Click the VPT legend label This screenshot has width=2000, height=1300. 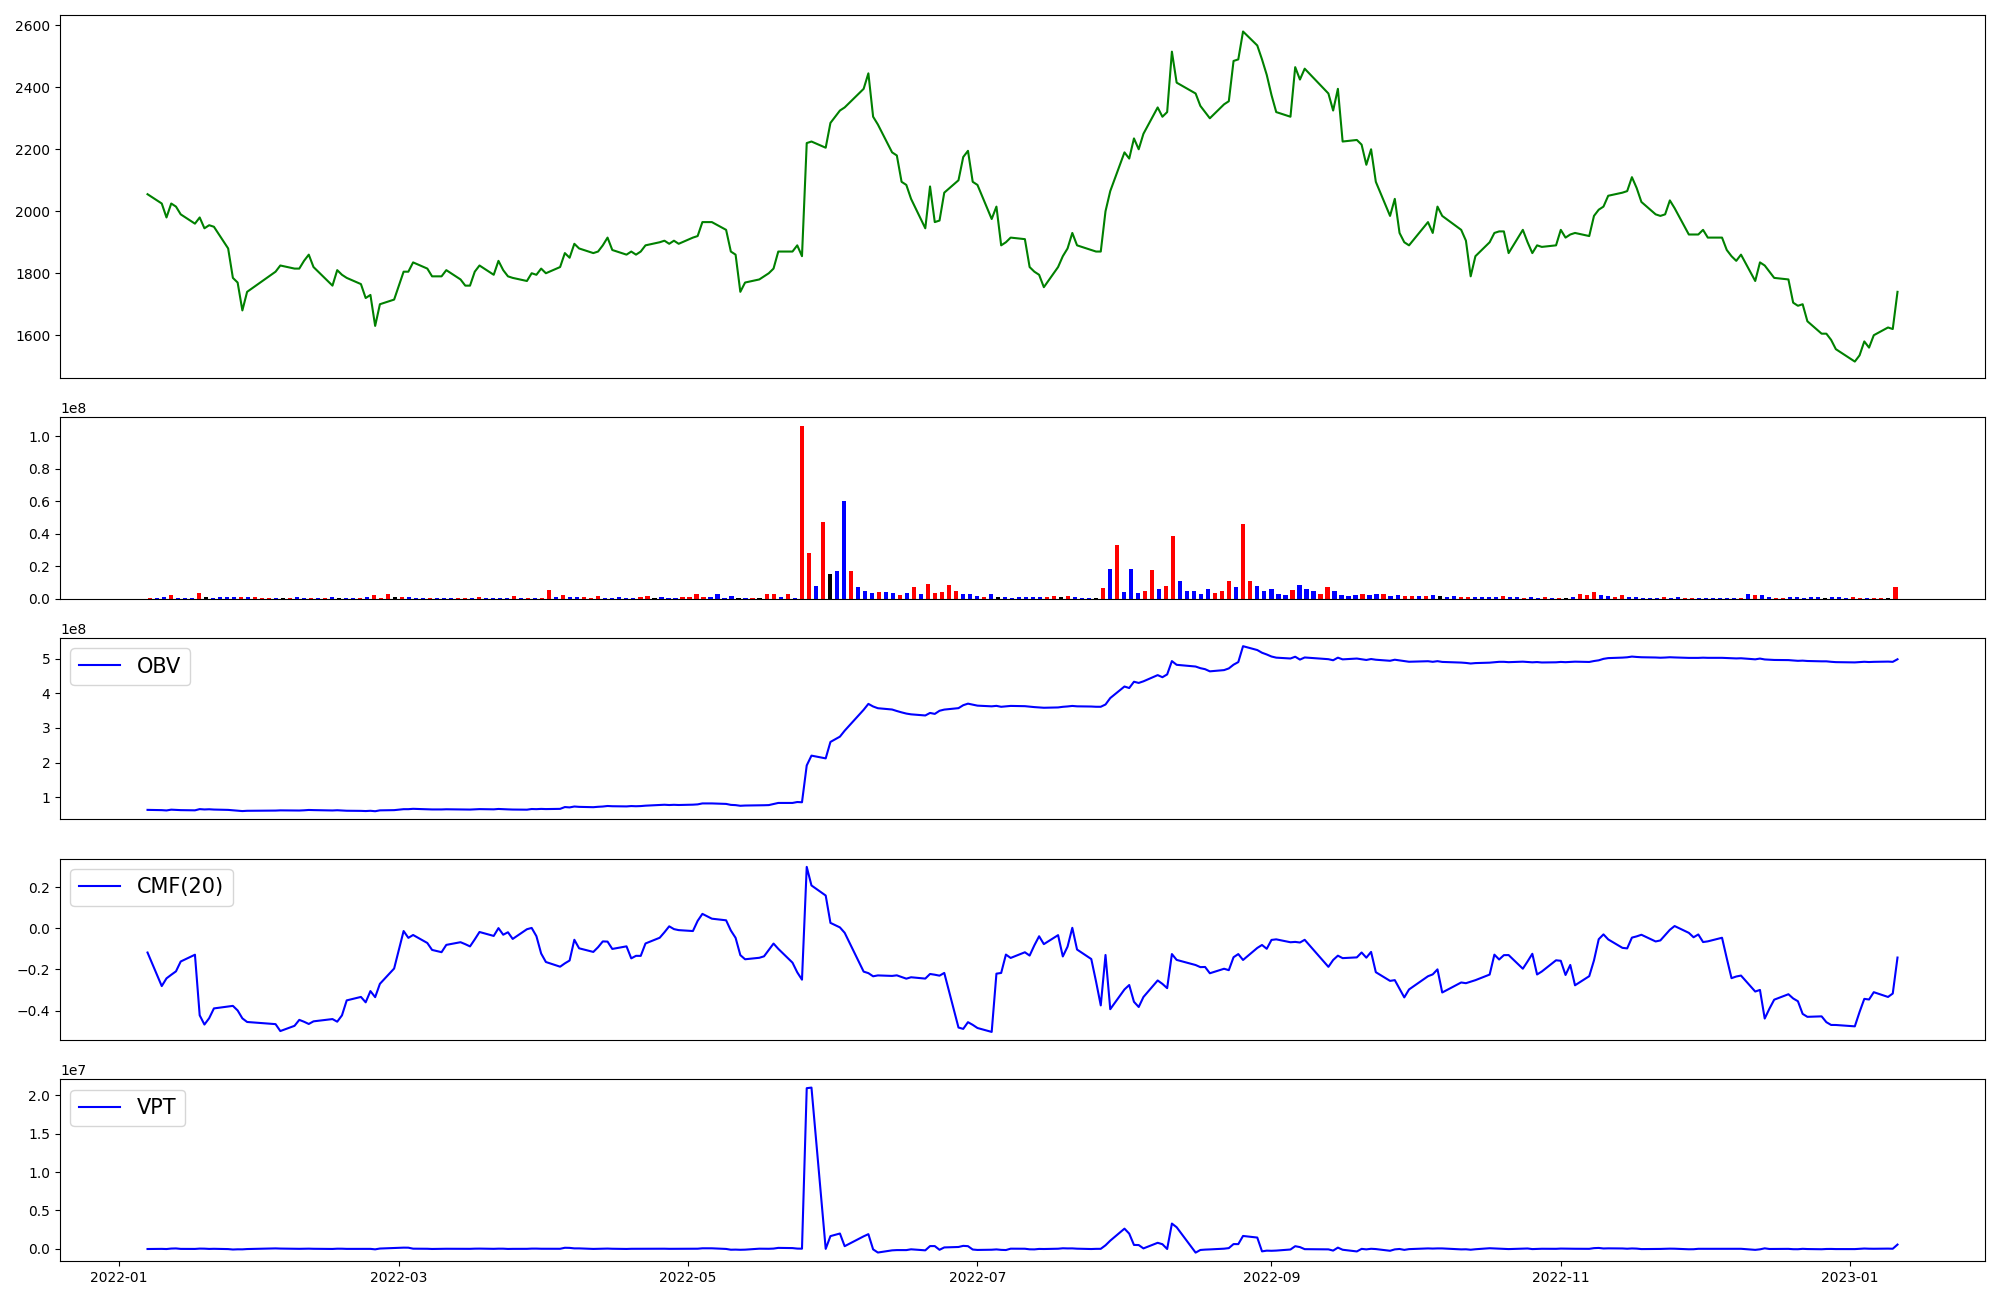[156, 1107]
